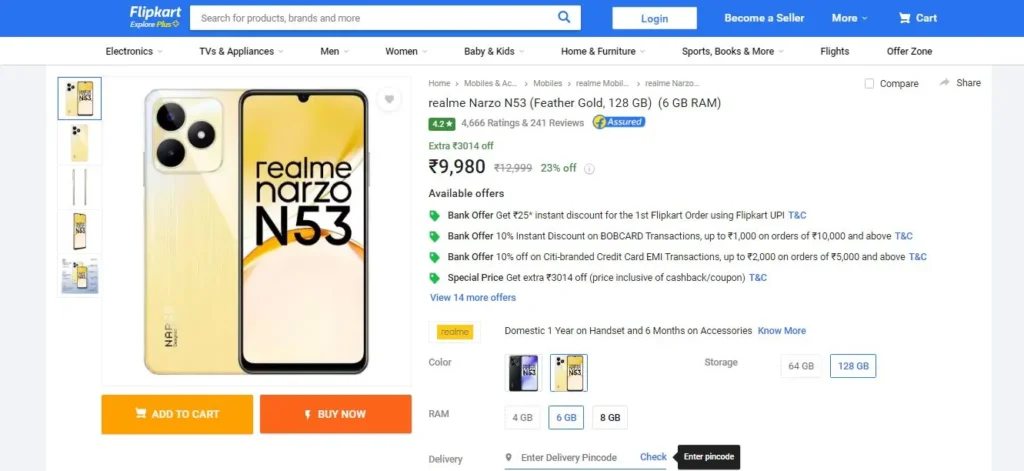This screenshot has width=1024, height=471.
Task: Add product to wishlist with heart icon
Action: click(389, 99)
